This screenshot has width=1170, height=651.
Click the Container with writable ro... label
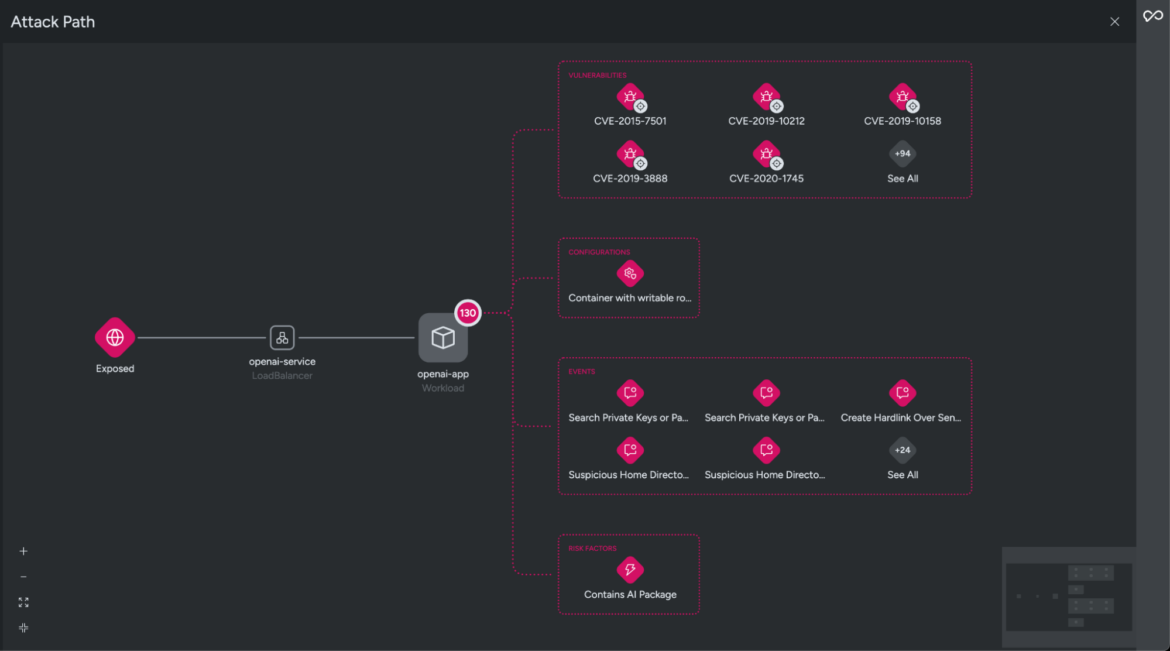click(630, 298)
